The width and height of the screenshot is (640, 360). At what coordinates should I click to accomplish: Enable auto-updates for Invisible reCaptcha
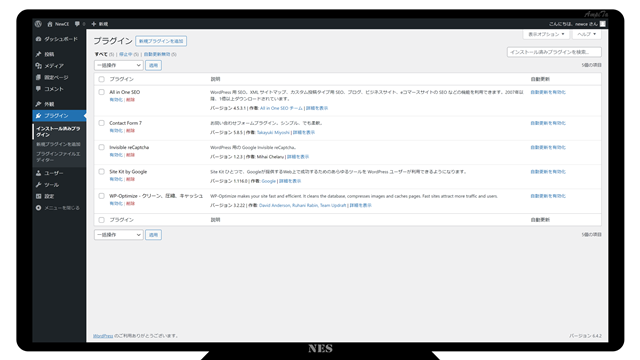(x=548, y=147)
